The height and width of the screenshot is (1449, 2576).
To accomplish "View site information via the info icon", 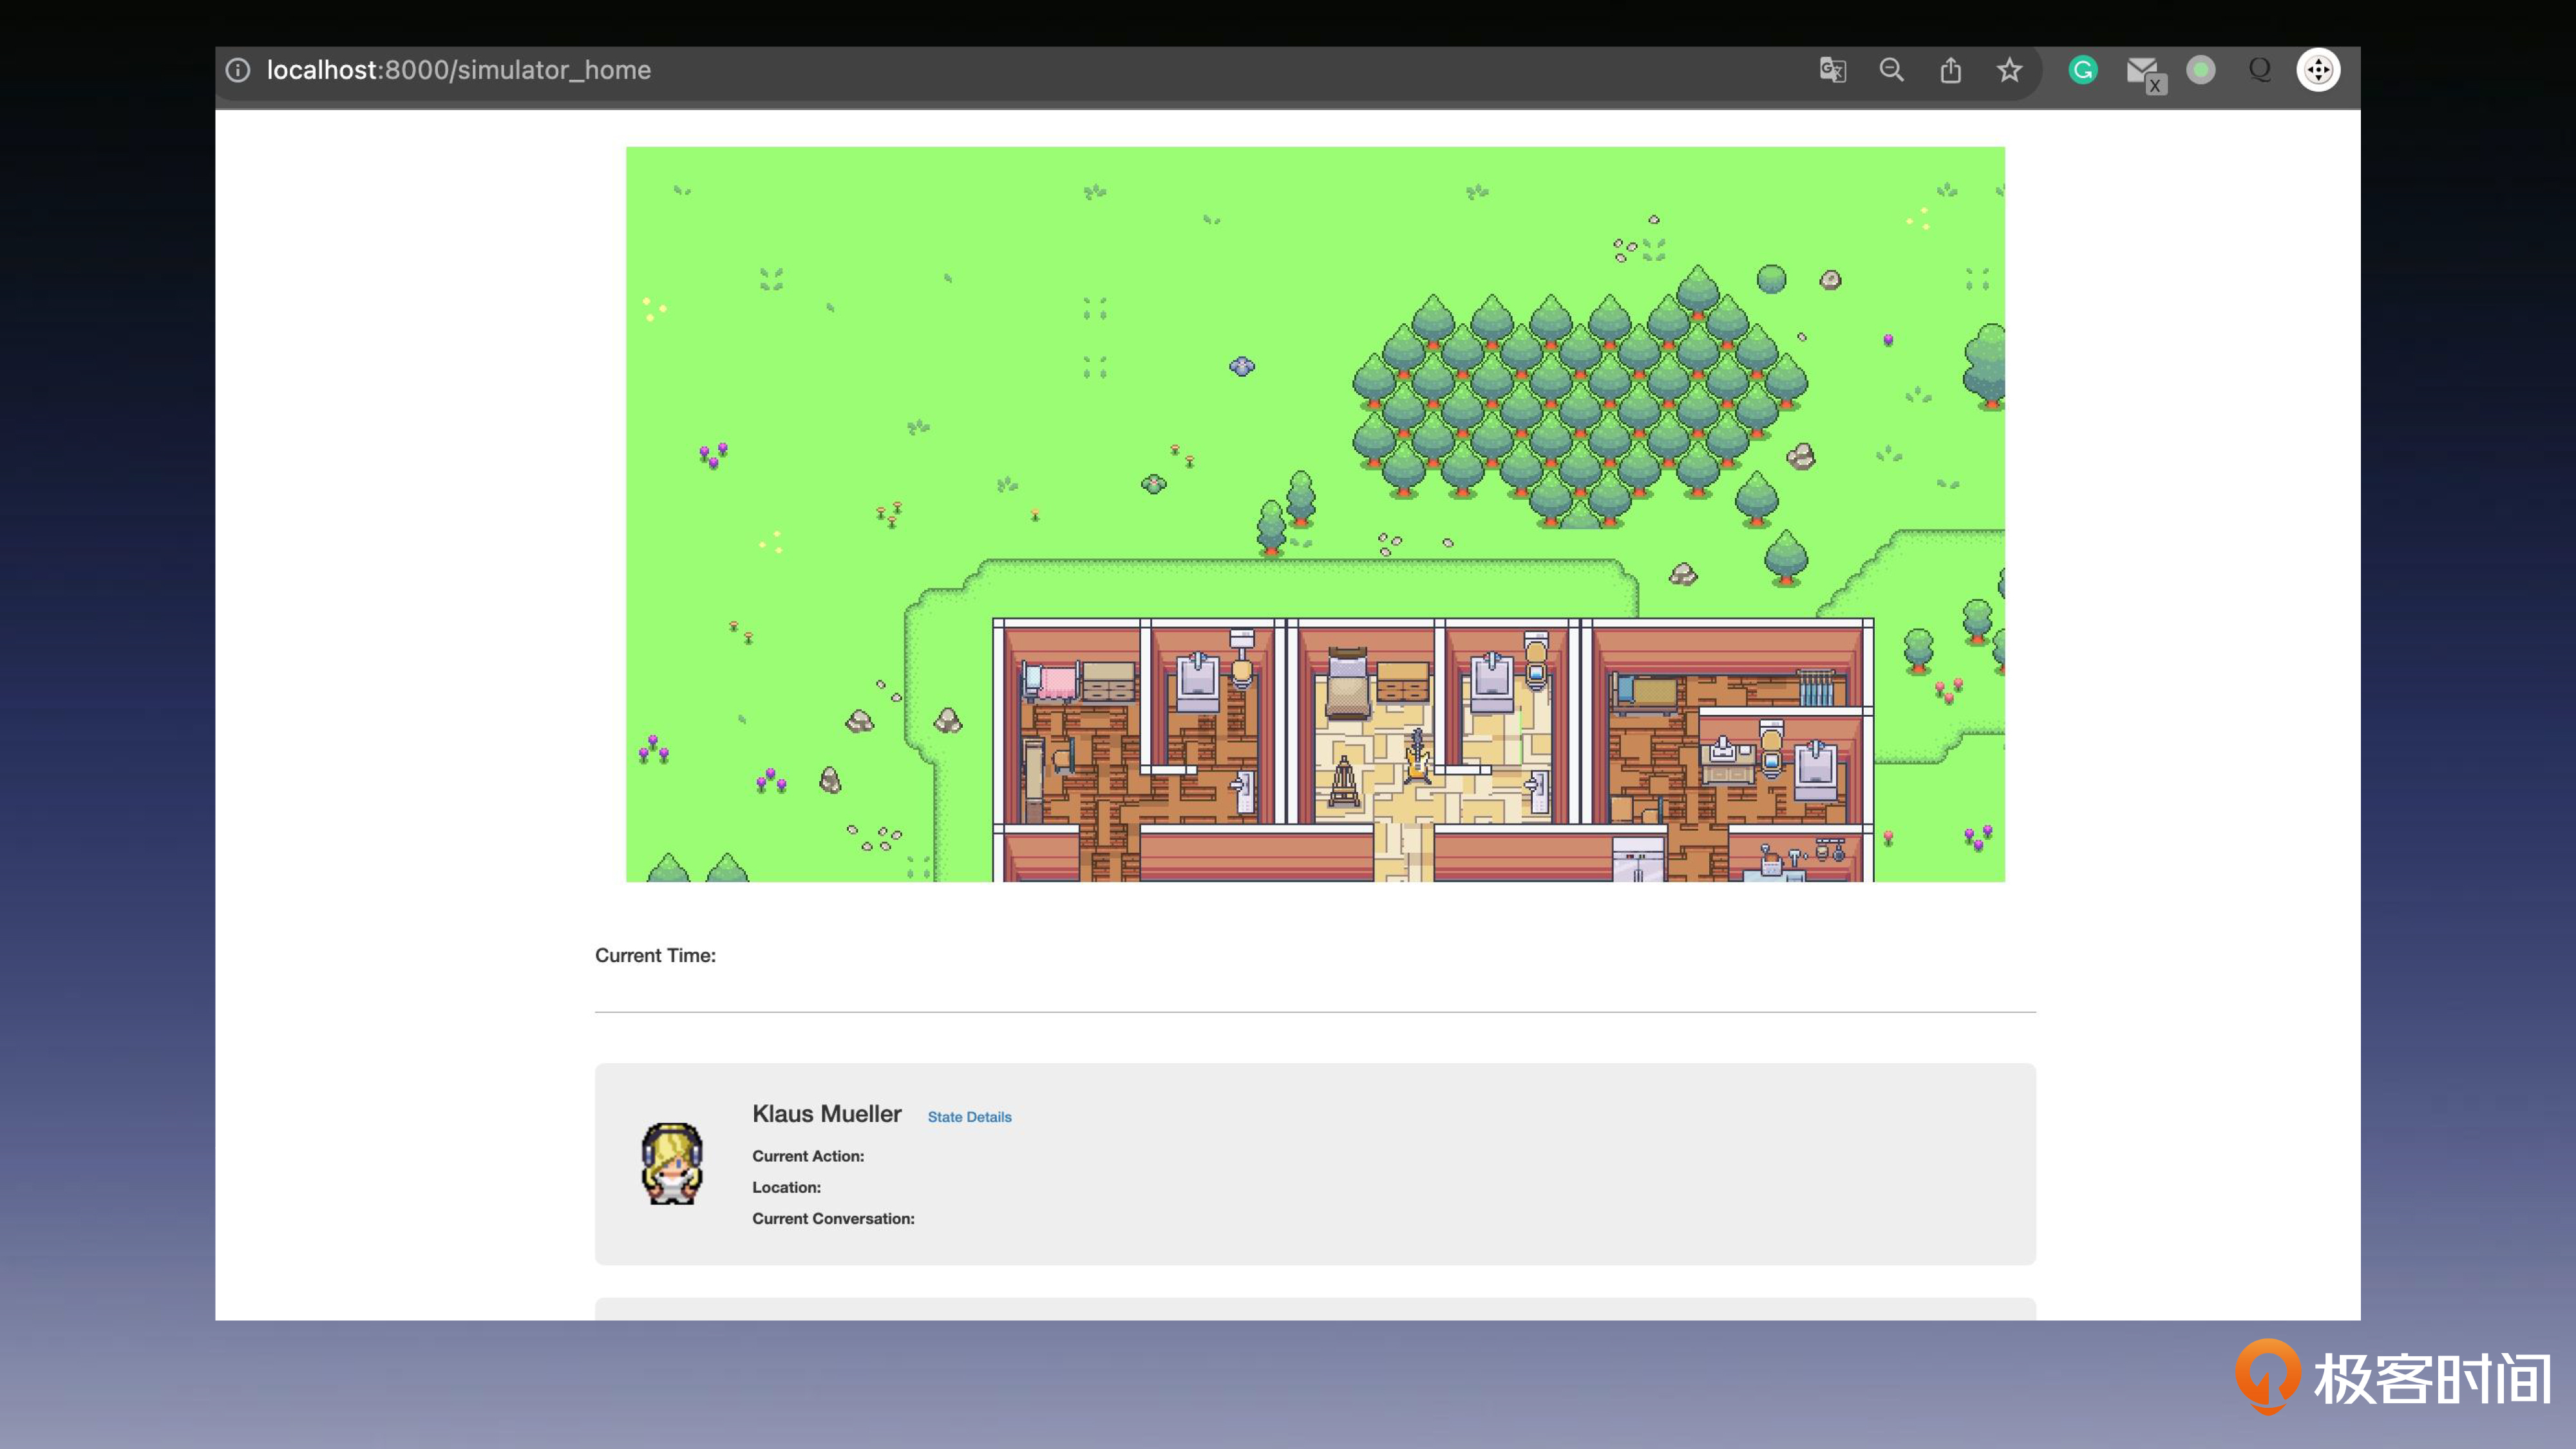I will pos(238,70).
